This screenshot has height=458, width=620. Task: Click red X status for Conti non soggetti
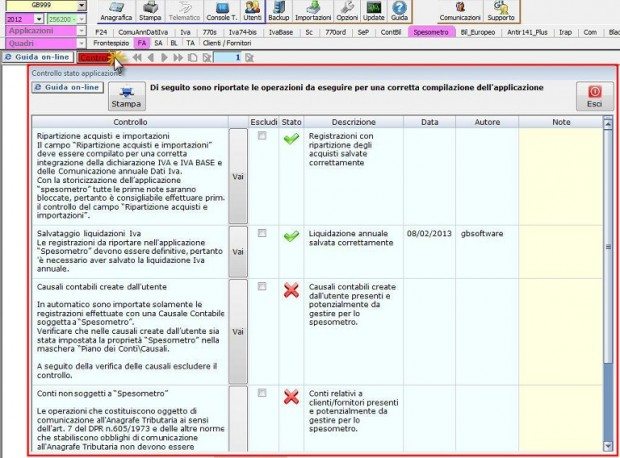pyautogui.click(x=291, y=397)
